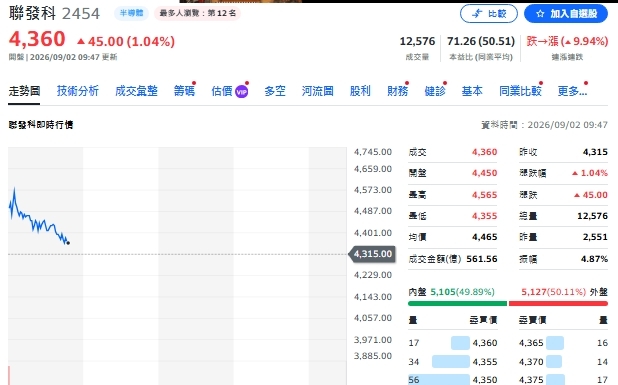The height and width of the screenshot is (385, 618).
Task: Open the 籌碼 tab
Action: [x=184, y=91]
